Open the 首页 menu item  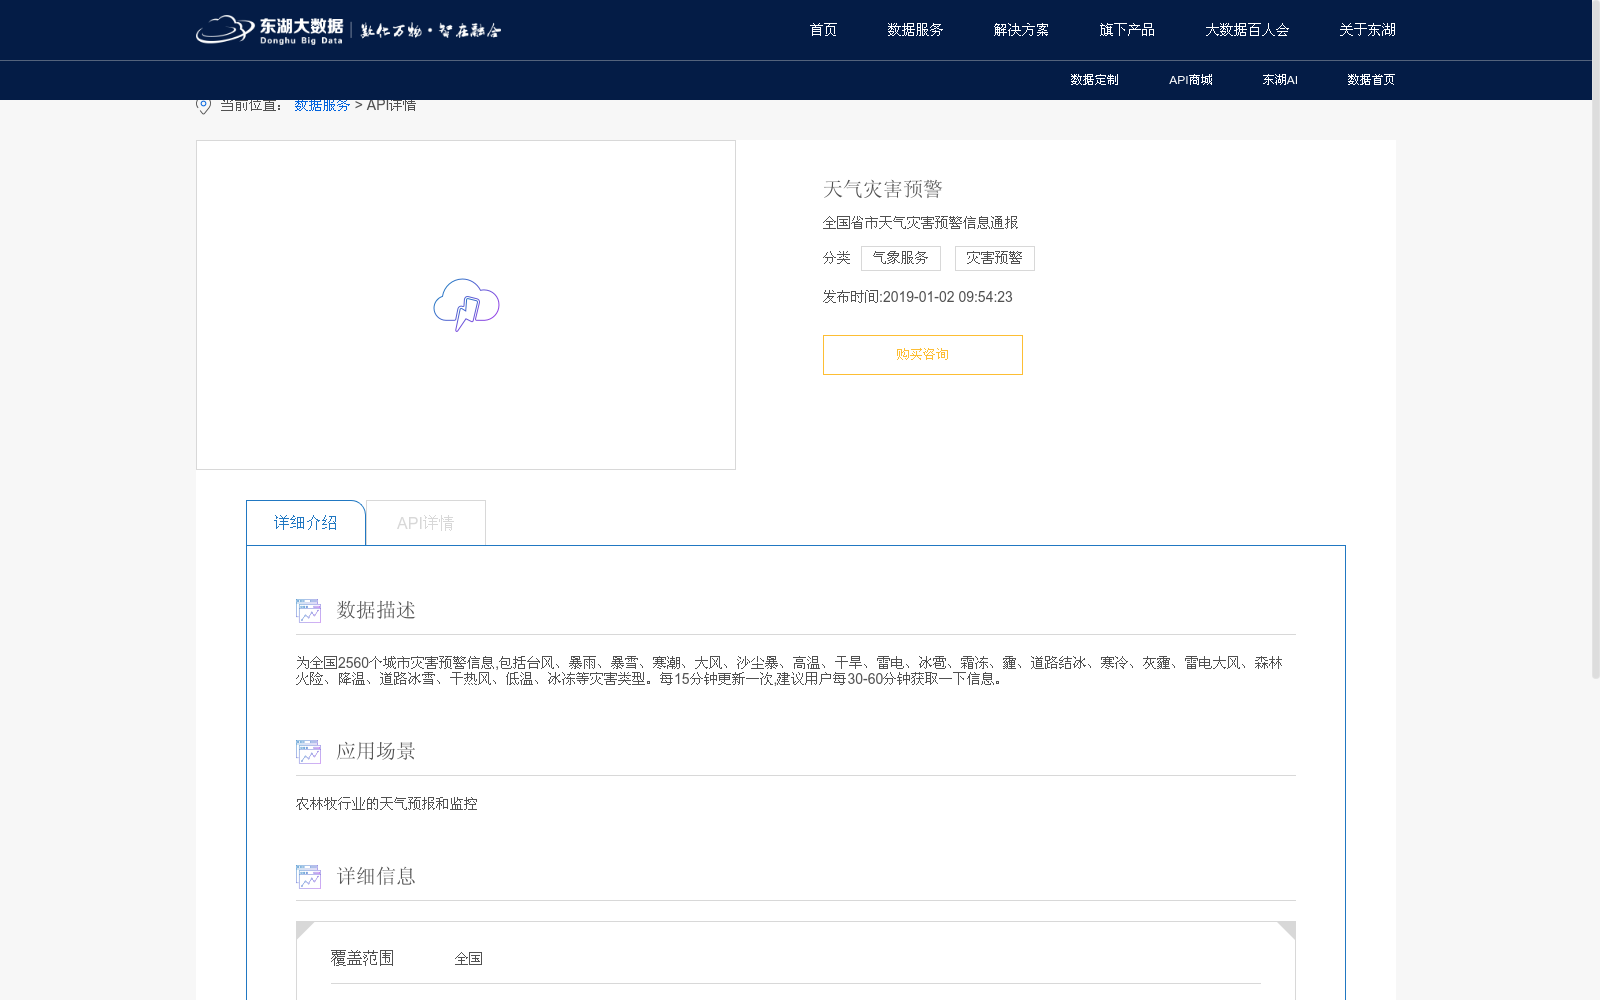(x=823, y=30)
